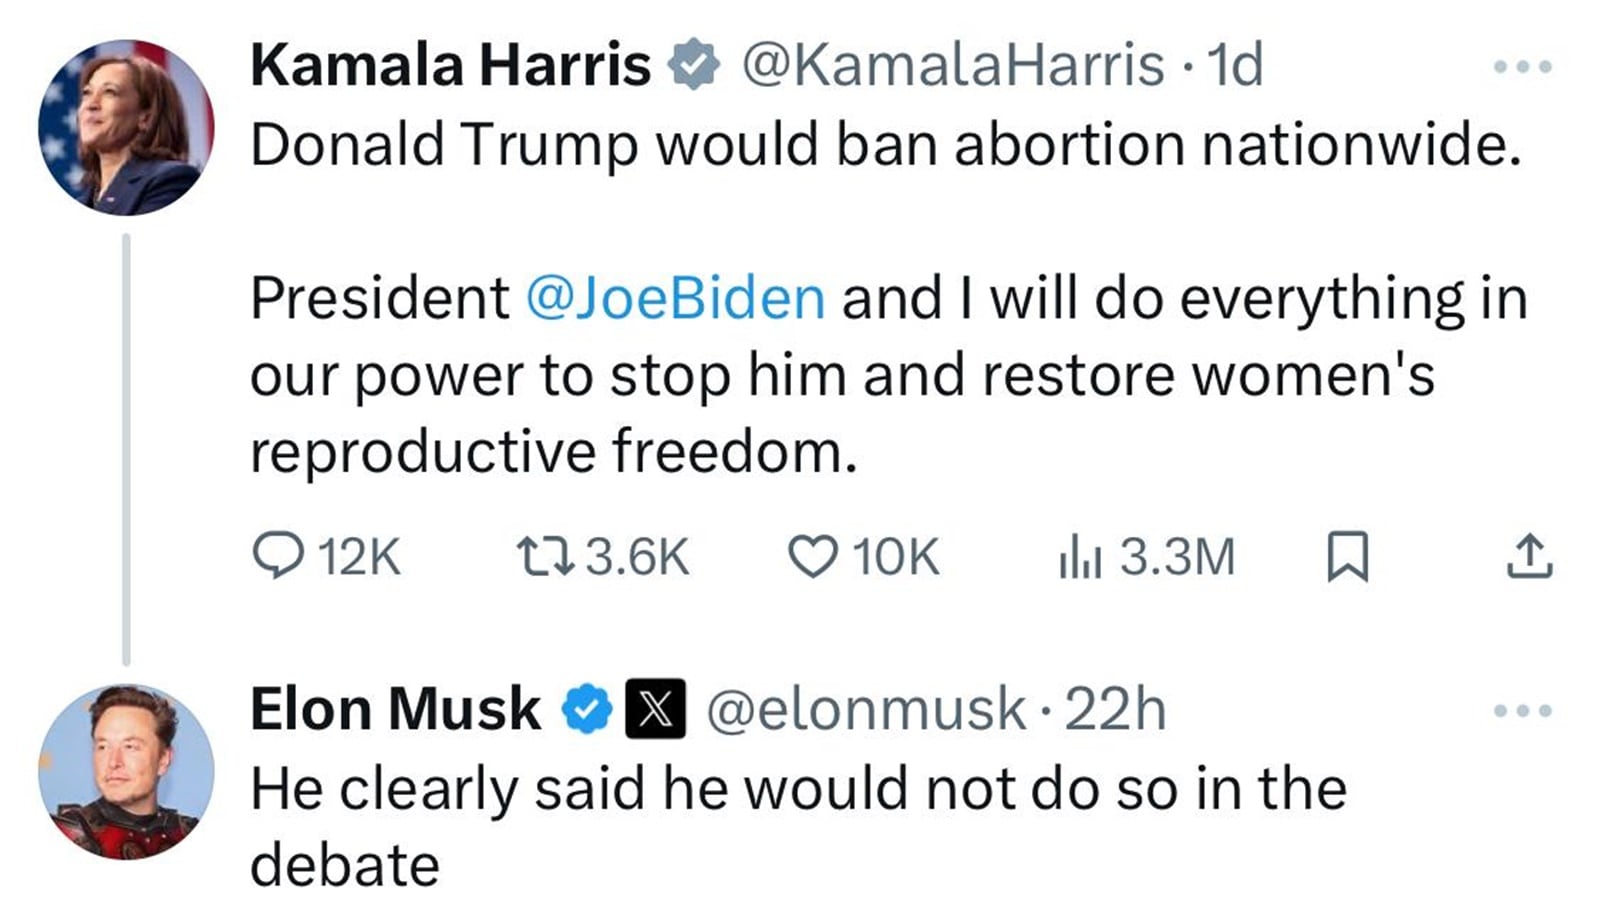The height and width of the screenshot is (900, 1600).
Task: Like the tweet with 10K hearts
Action: pyautogui.click(x=812, y=556)
